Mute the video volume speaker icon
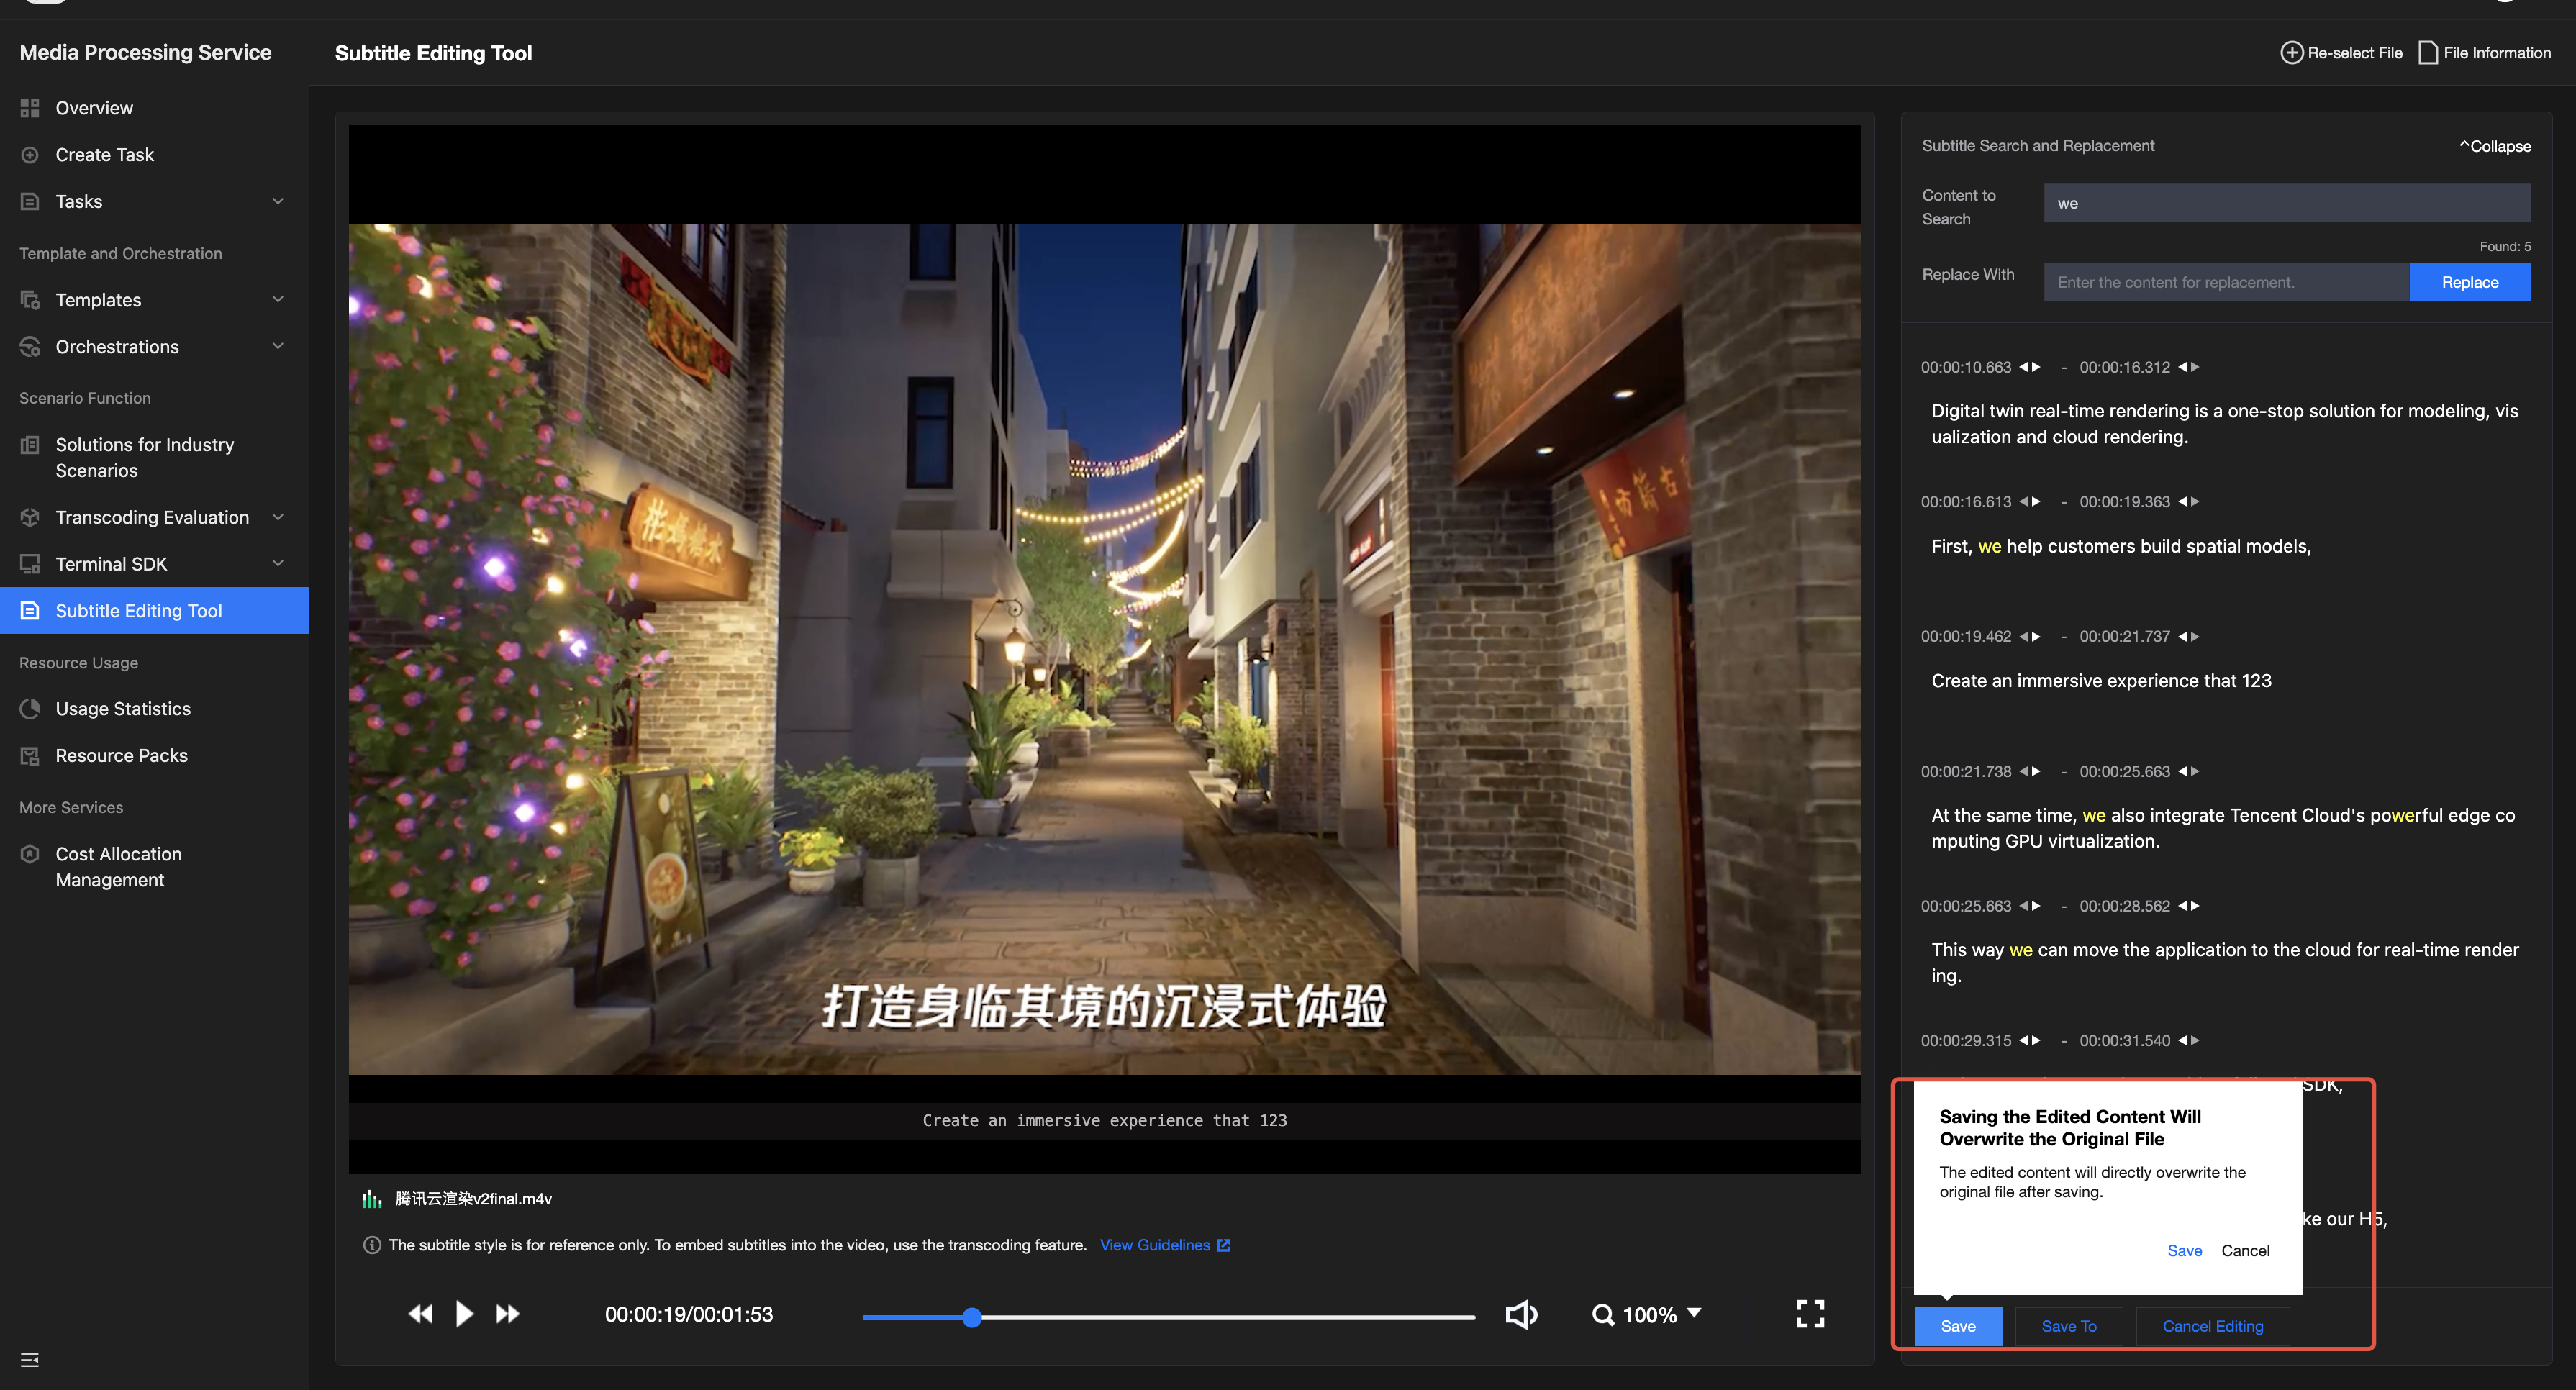 click(x=1521, y=1314)
